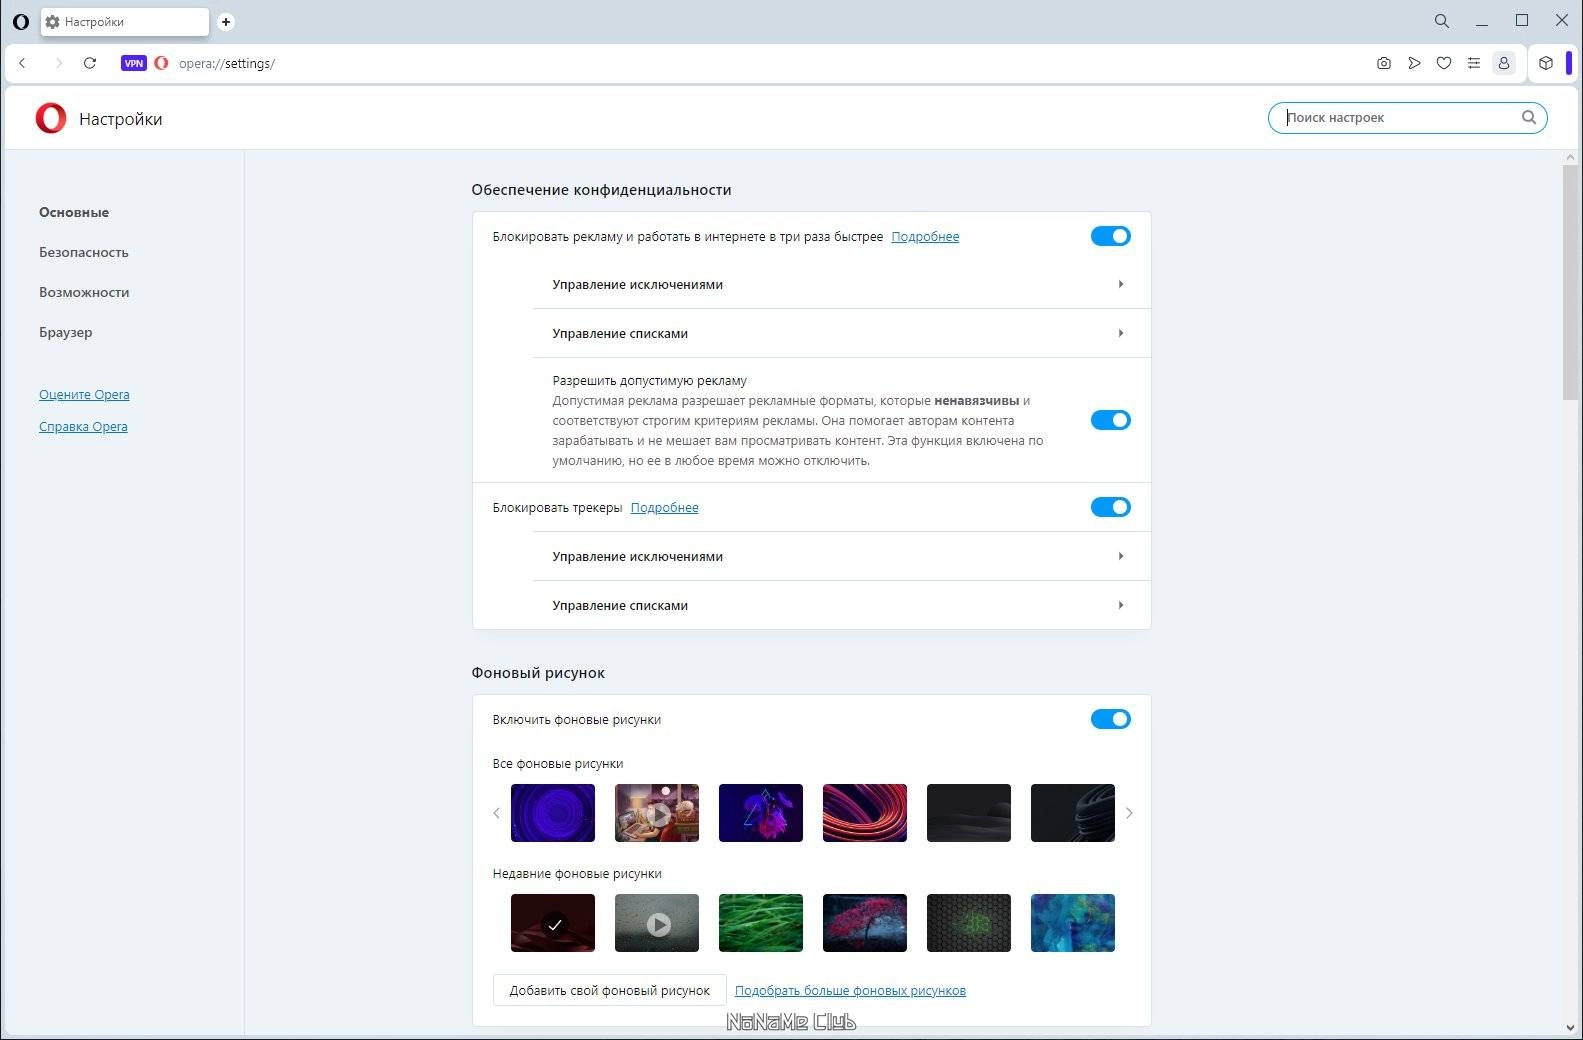Select the red swirl wallpaper
Image resolution: width=1583 pixels, height=1040 pixels.
(x=865, y=813)
